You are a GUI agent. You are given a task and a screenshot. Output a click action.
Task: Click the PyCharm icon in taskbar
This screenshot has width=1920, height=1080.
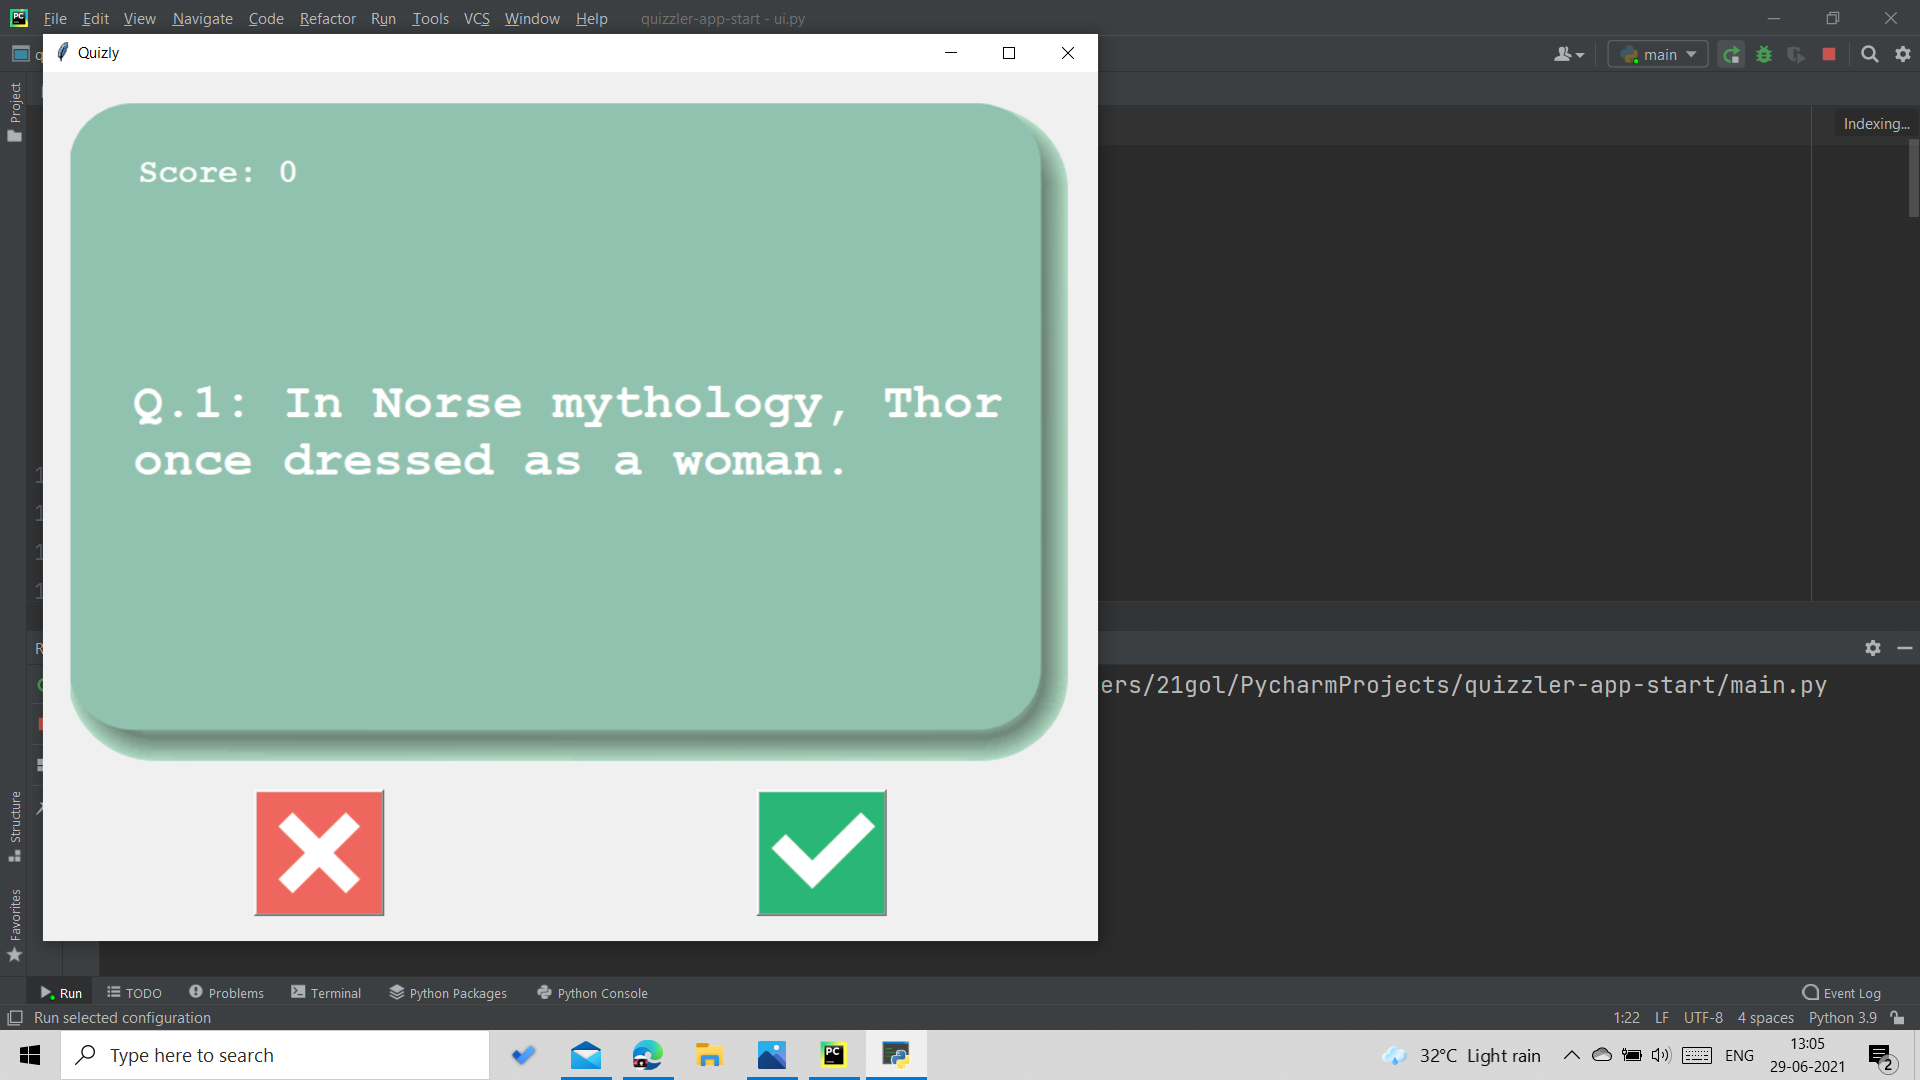833,1055
